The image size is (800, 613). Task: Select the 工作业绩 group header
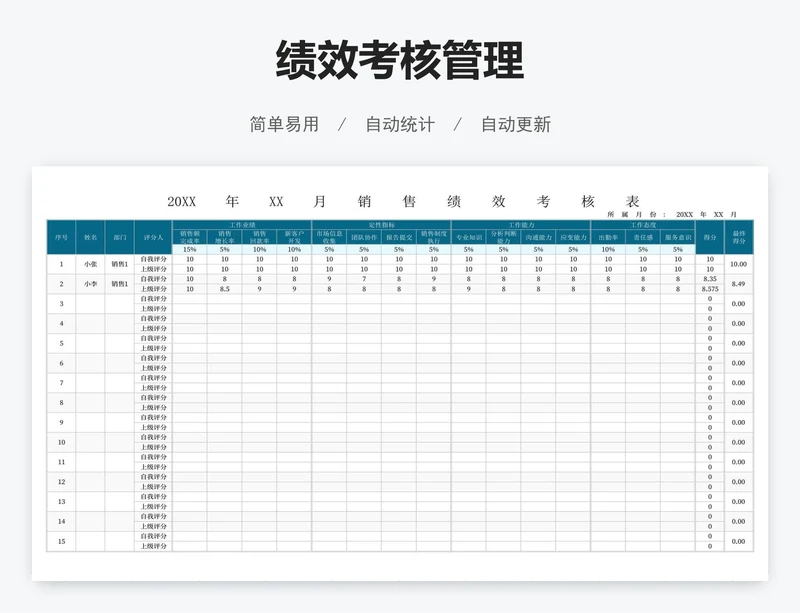point(242,225)
